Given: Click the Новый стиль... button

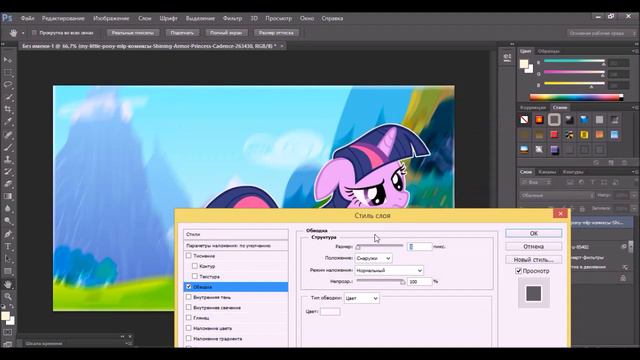Looking at the screenshot, I should point(533,260).
